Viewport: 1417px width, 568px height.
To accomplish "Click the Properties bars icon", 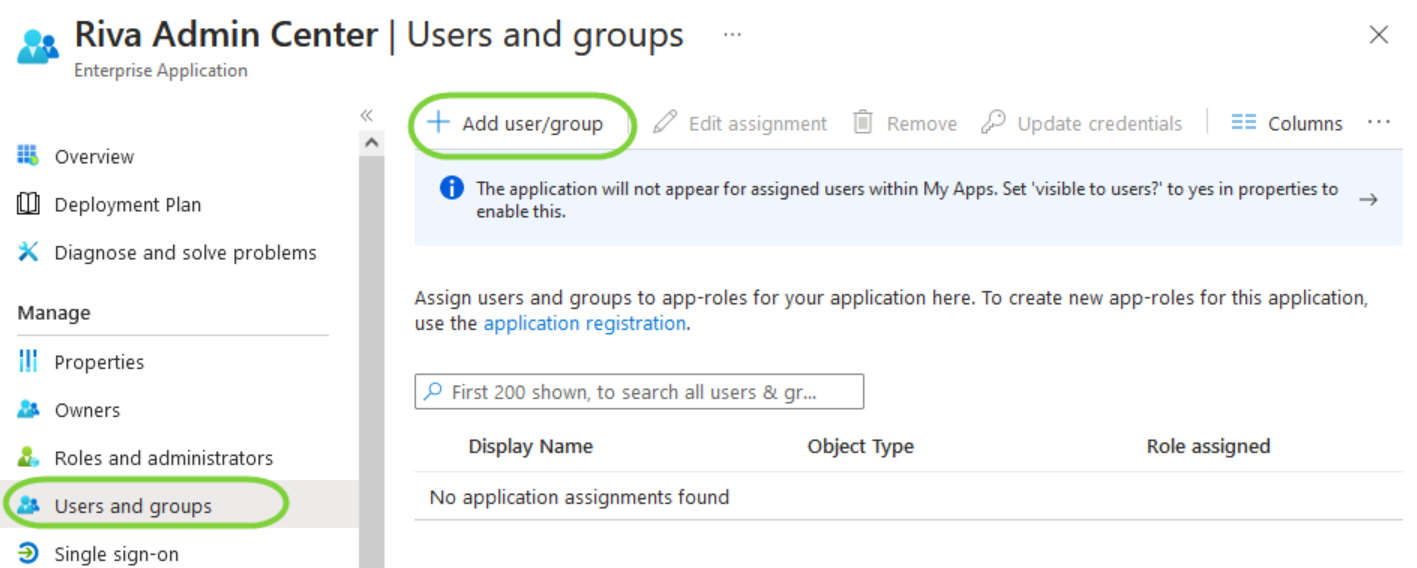I will (28, 361).
